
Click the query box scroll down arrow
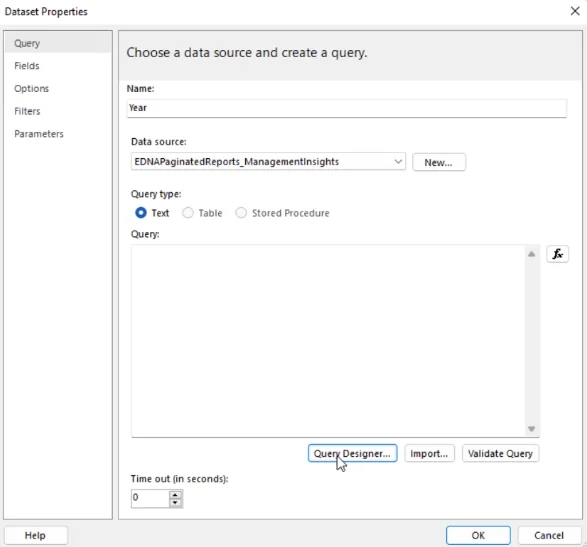(x=531, y=429)
